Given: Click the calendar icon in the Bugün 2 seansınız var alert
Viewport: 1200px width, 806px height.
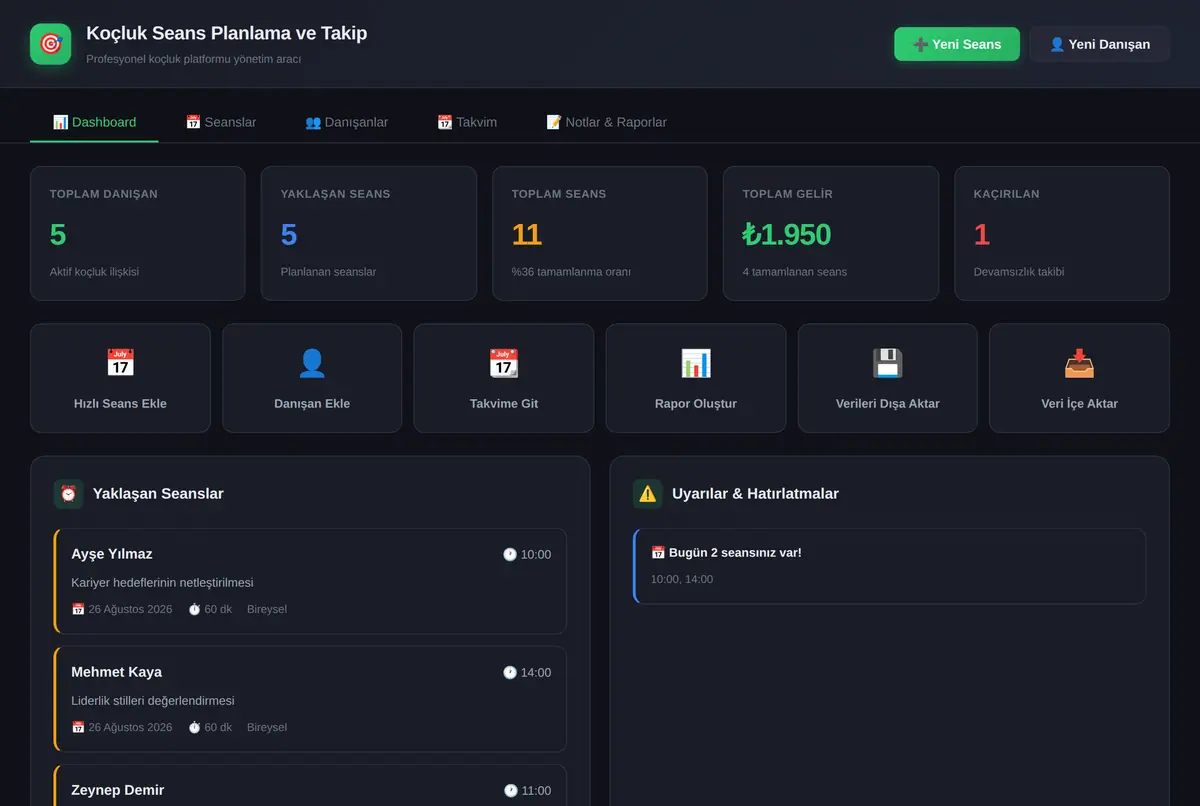Looking at the screenshot, I should coord(658,553).
